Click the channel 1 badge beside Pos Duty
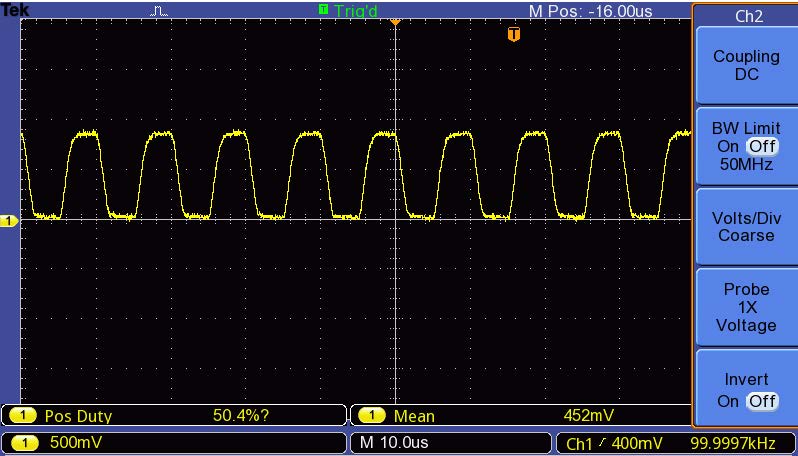Viewport: 798px width, 456px height. 22,416
